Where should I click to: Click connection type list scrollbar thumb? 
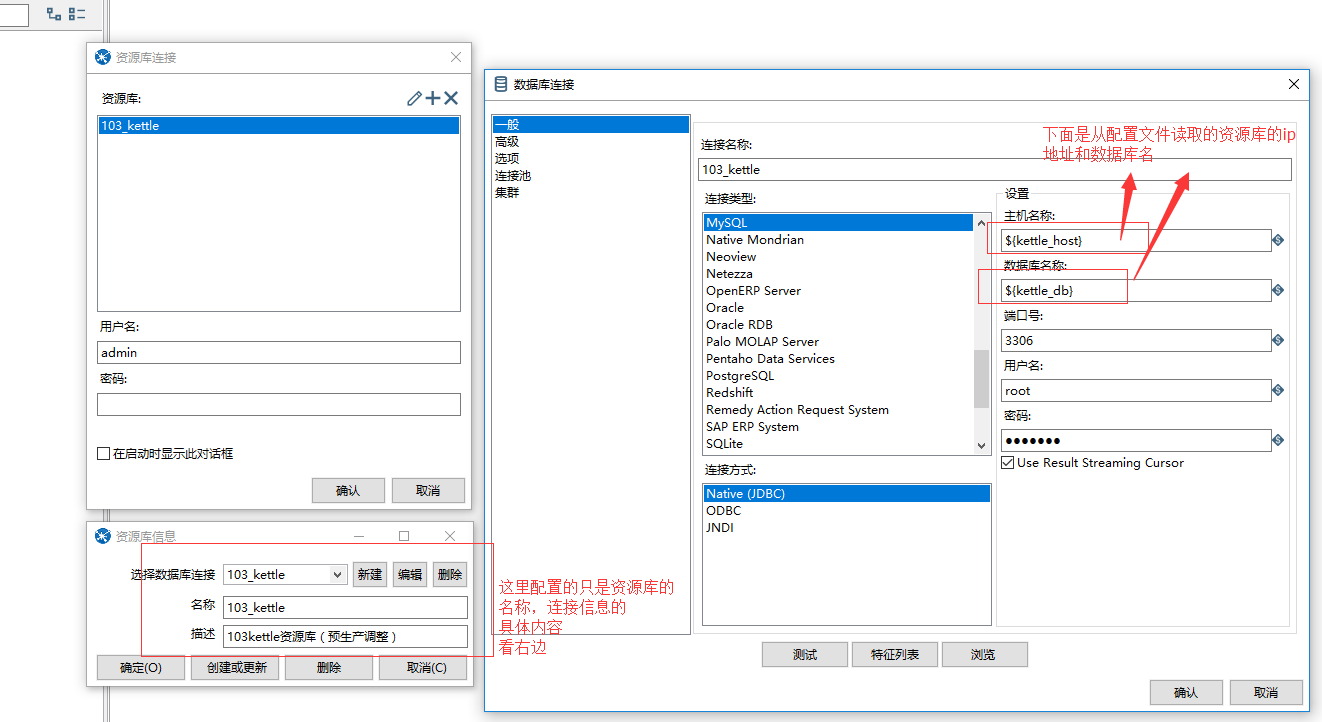click(x=981, y=378)
